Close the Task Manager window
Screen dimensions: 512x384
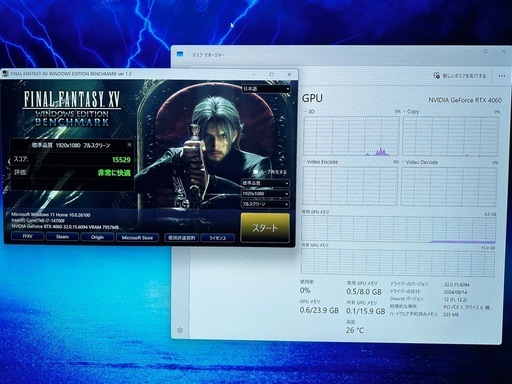click(x=504, y=51)
